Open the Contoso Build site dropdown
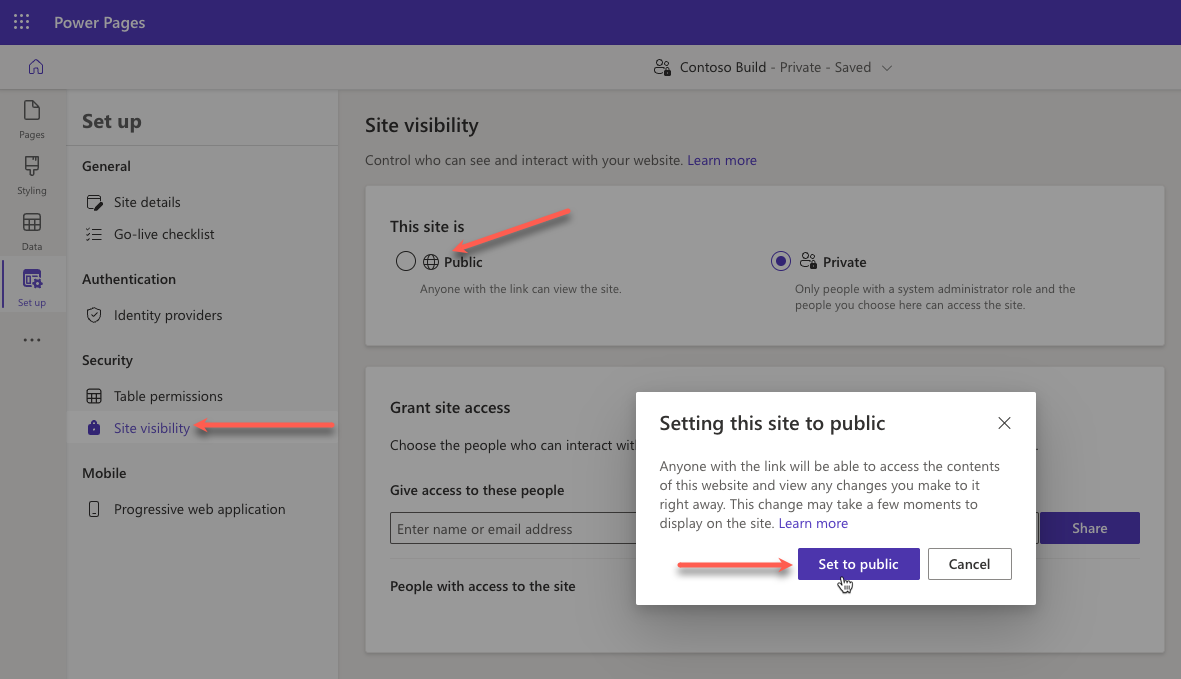 (x=887, y=66)
